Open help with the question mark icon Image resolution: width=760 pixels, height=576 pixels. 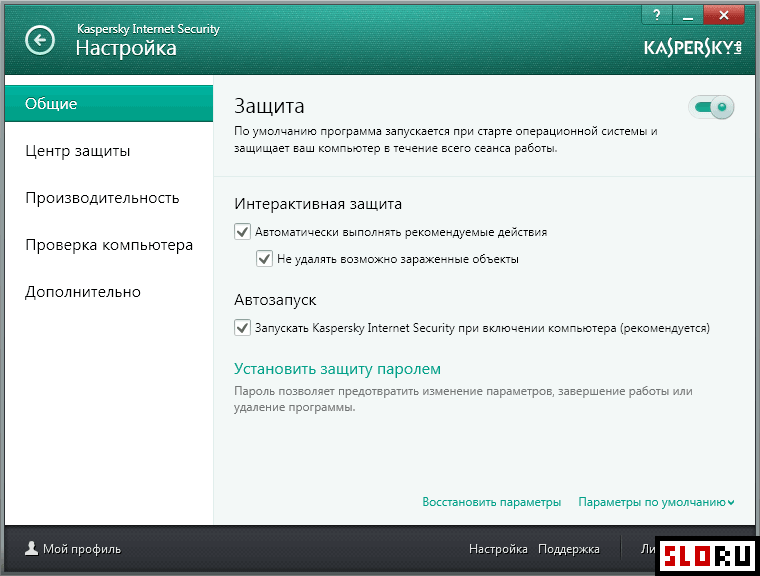(x=657, y=15)
